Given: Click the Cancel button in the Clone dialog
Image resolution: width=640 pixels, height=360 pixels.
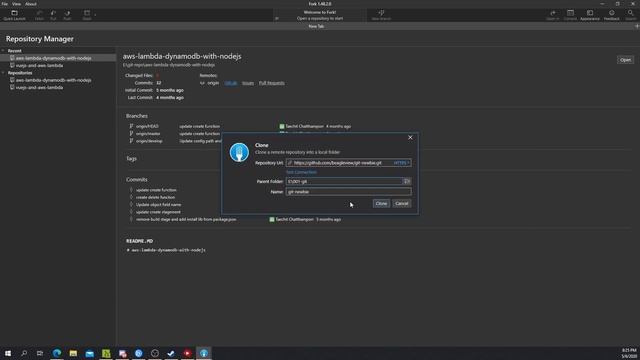Looking at the screenshot, I should point(402,203).
